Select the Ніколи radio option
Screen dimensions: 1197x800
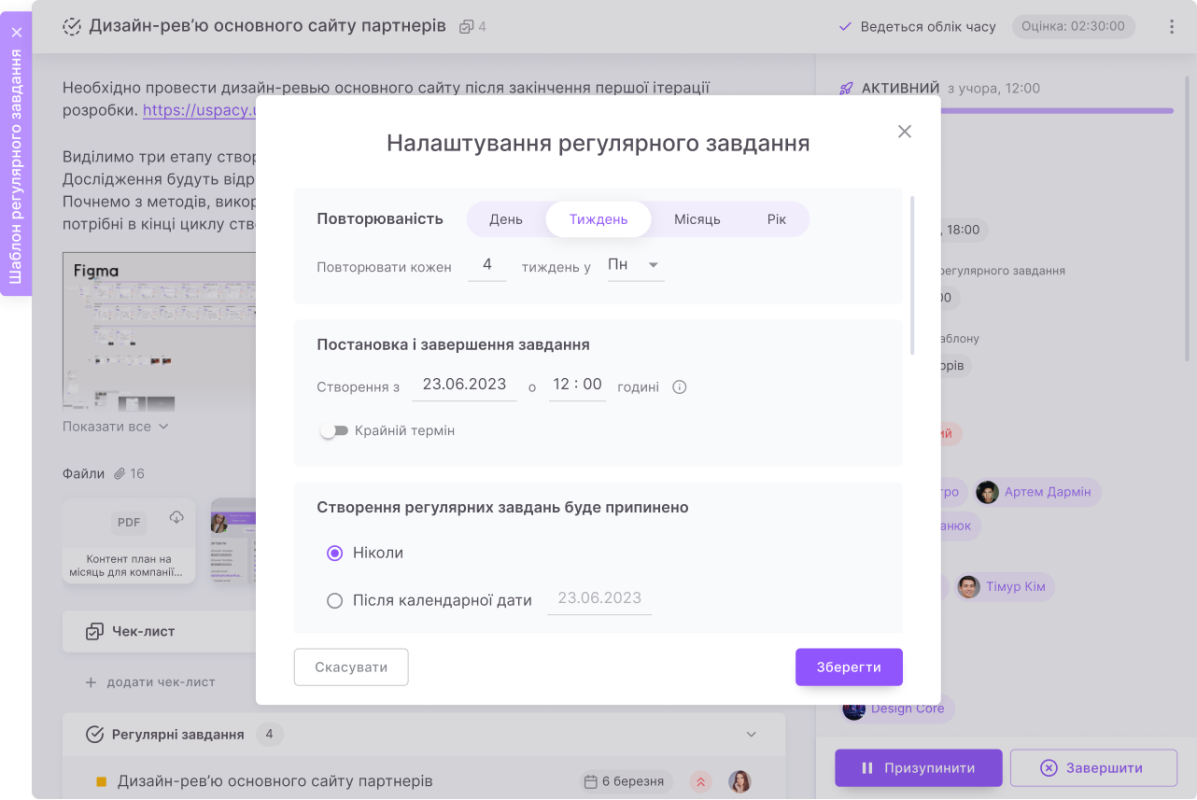335,553
